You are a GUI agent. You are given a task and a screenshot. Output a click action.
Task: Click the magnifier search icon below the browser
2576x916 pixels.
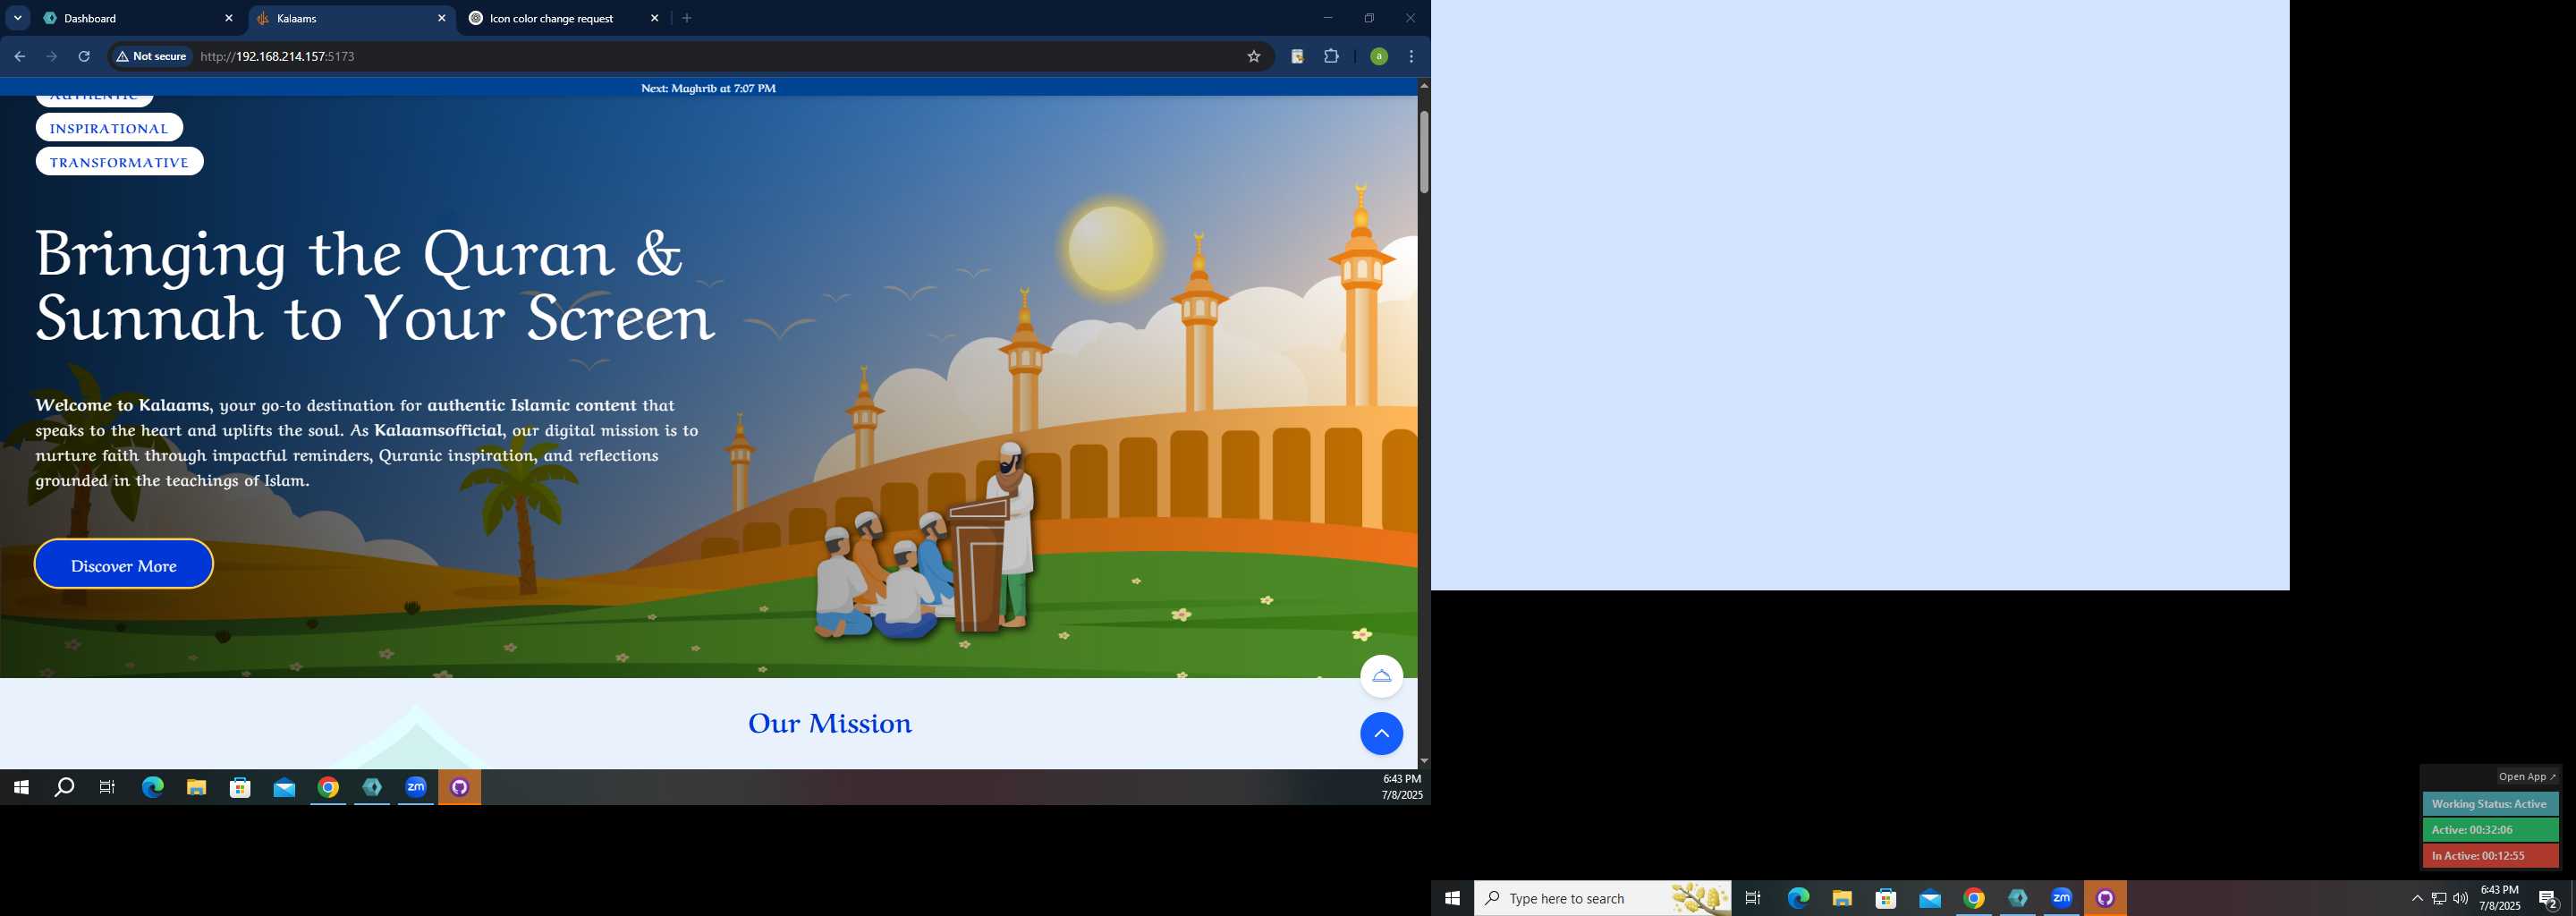click(x=64, y=788)
